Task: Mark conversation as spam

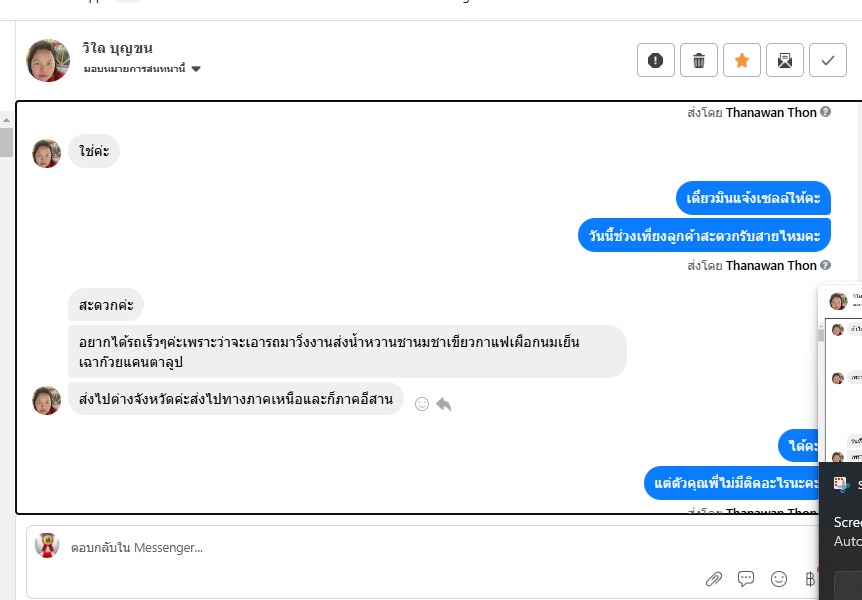Action: (655, 61)
